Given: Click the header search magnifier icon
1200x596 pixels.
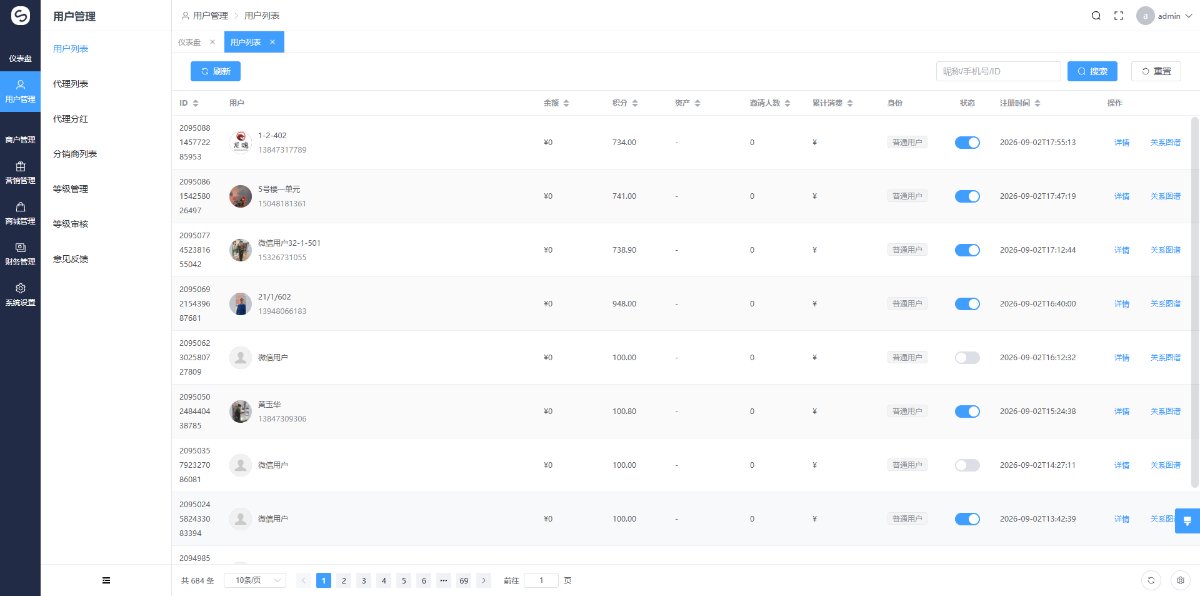Looking at the screenshot, I should click(1096, 16).
